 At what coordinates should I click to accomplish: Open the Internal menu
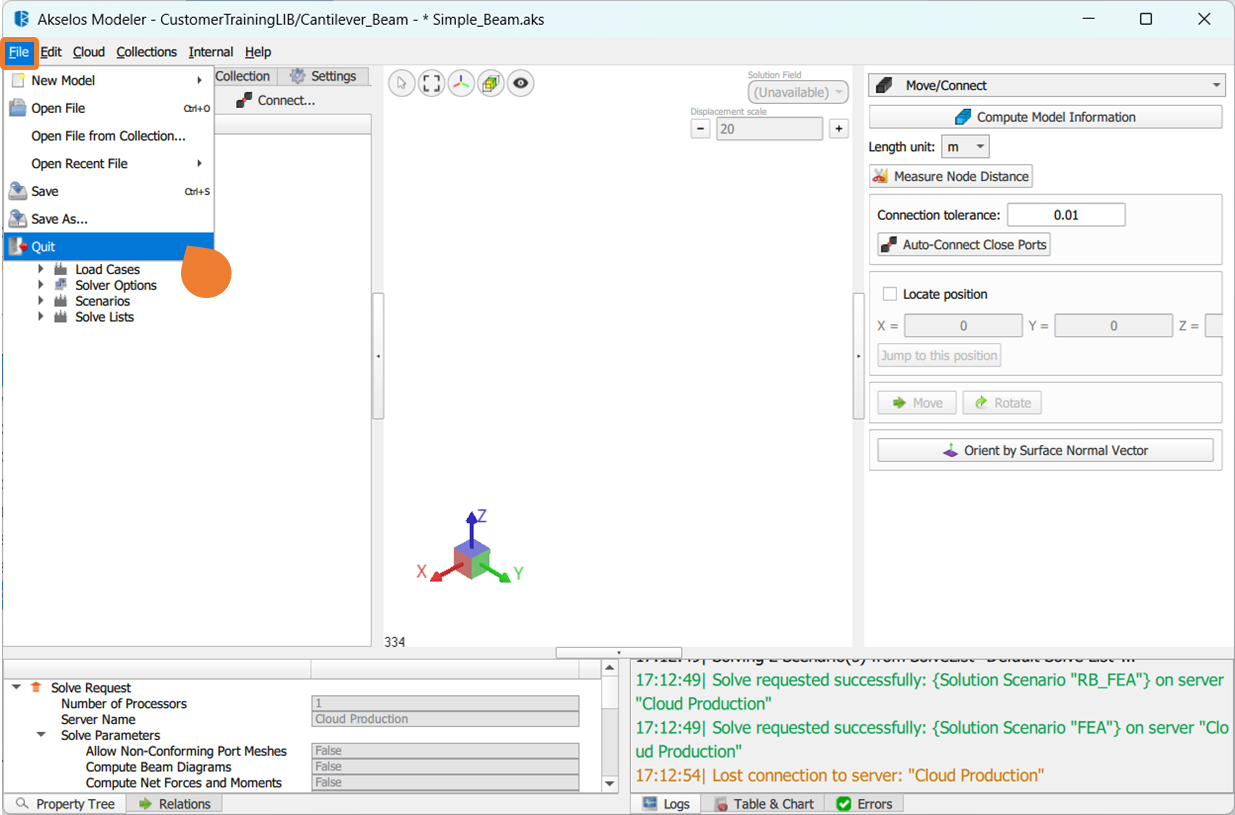coord(211,52)
